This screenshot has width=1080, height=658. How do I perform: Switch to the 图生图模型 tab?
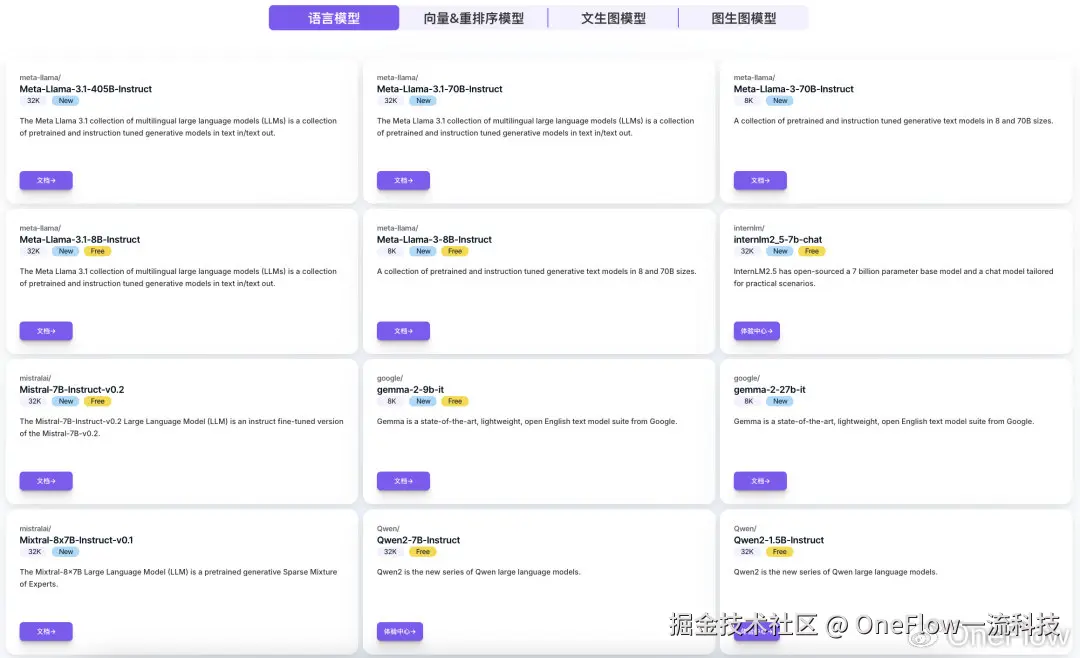(x=743, y=18)
